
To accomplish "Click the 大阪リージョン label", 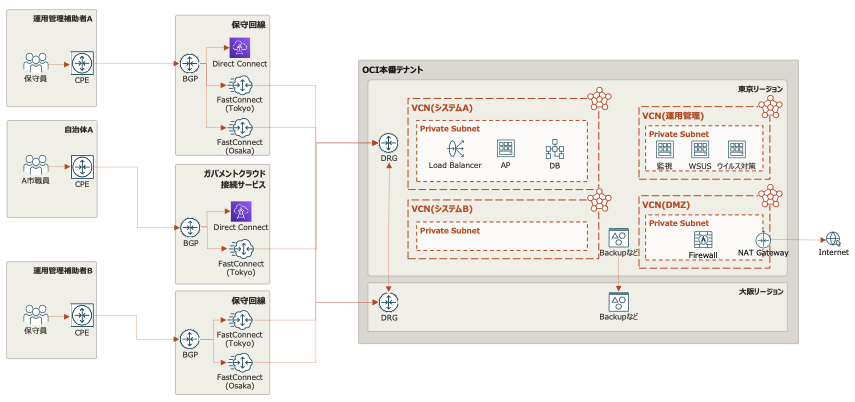I will [761, 292].
